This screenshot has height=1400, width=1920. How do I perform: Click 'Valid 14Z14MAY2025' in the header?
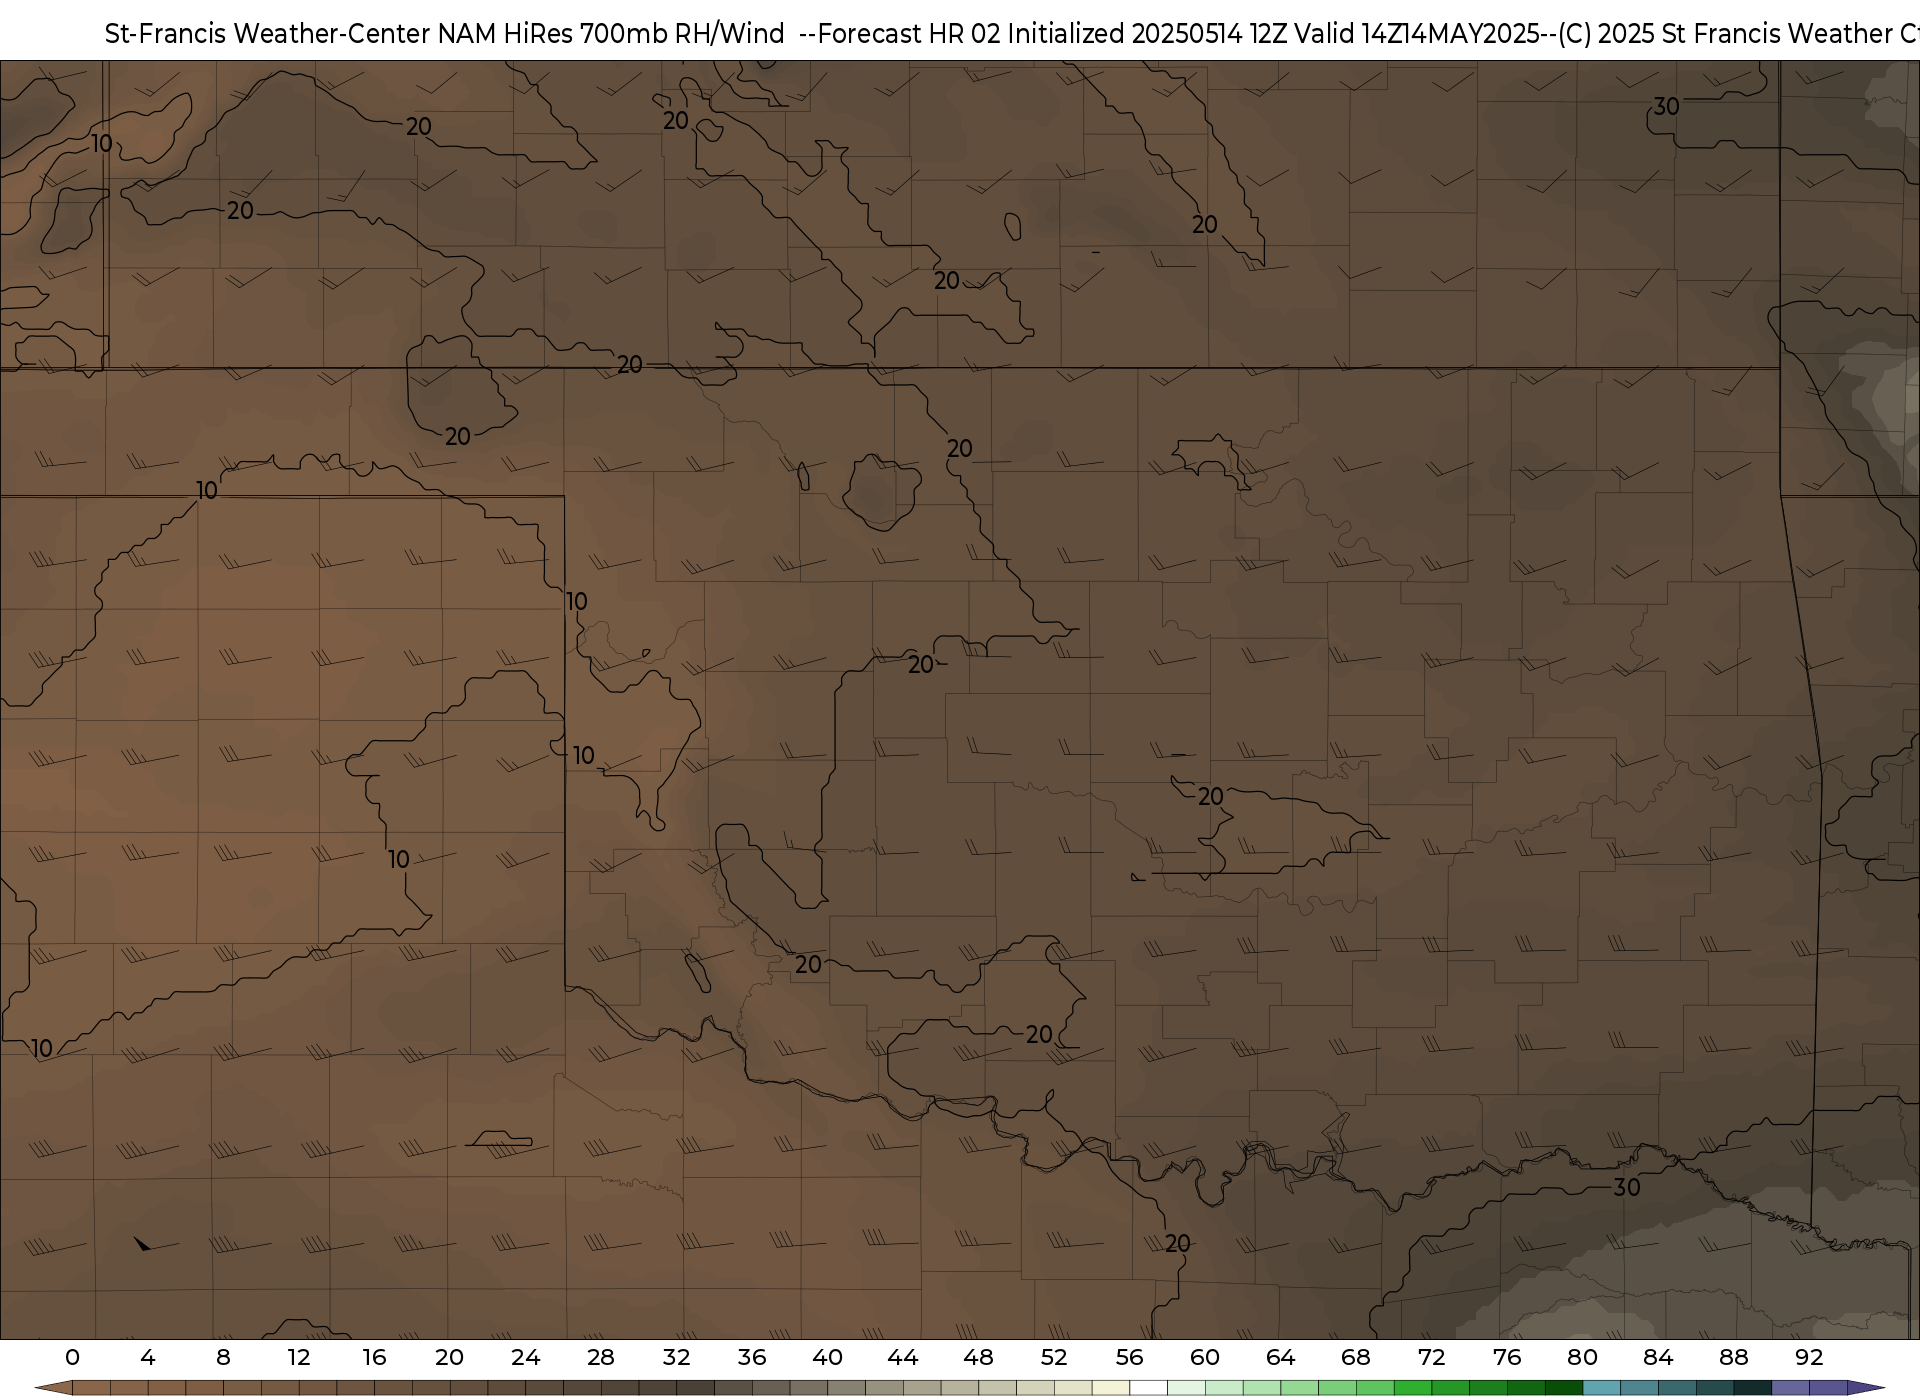coord(1416,34)
